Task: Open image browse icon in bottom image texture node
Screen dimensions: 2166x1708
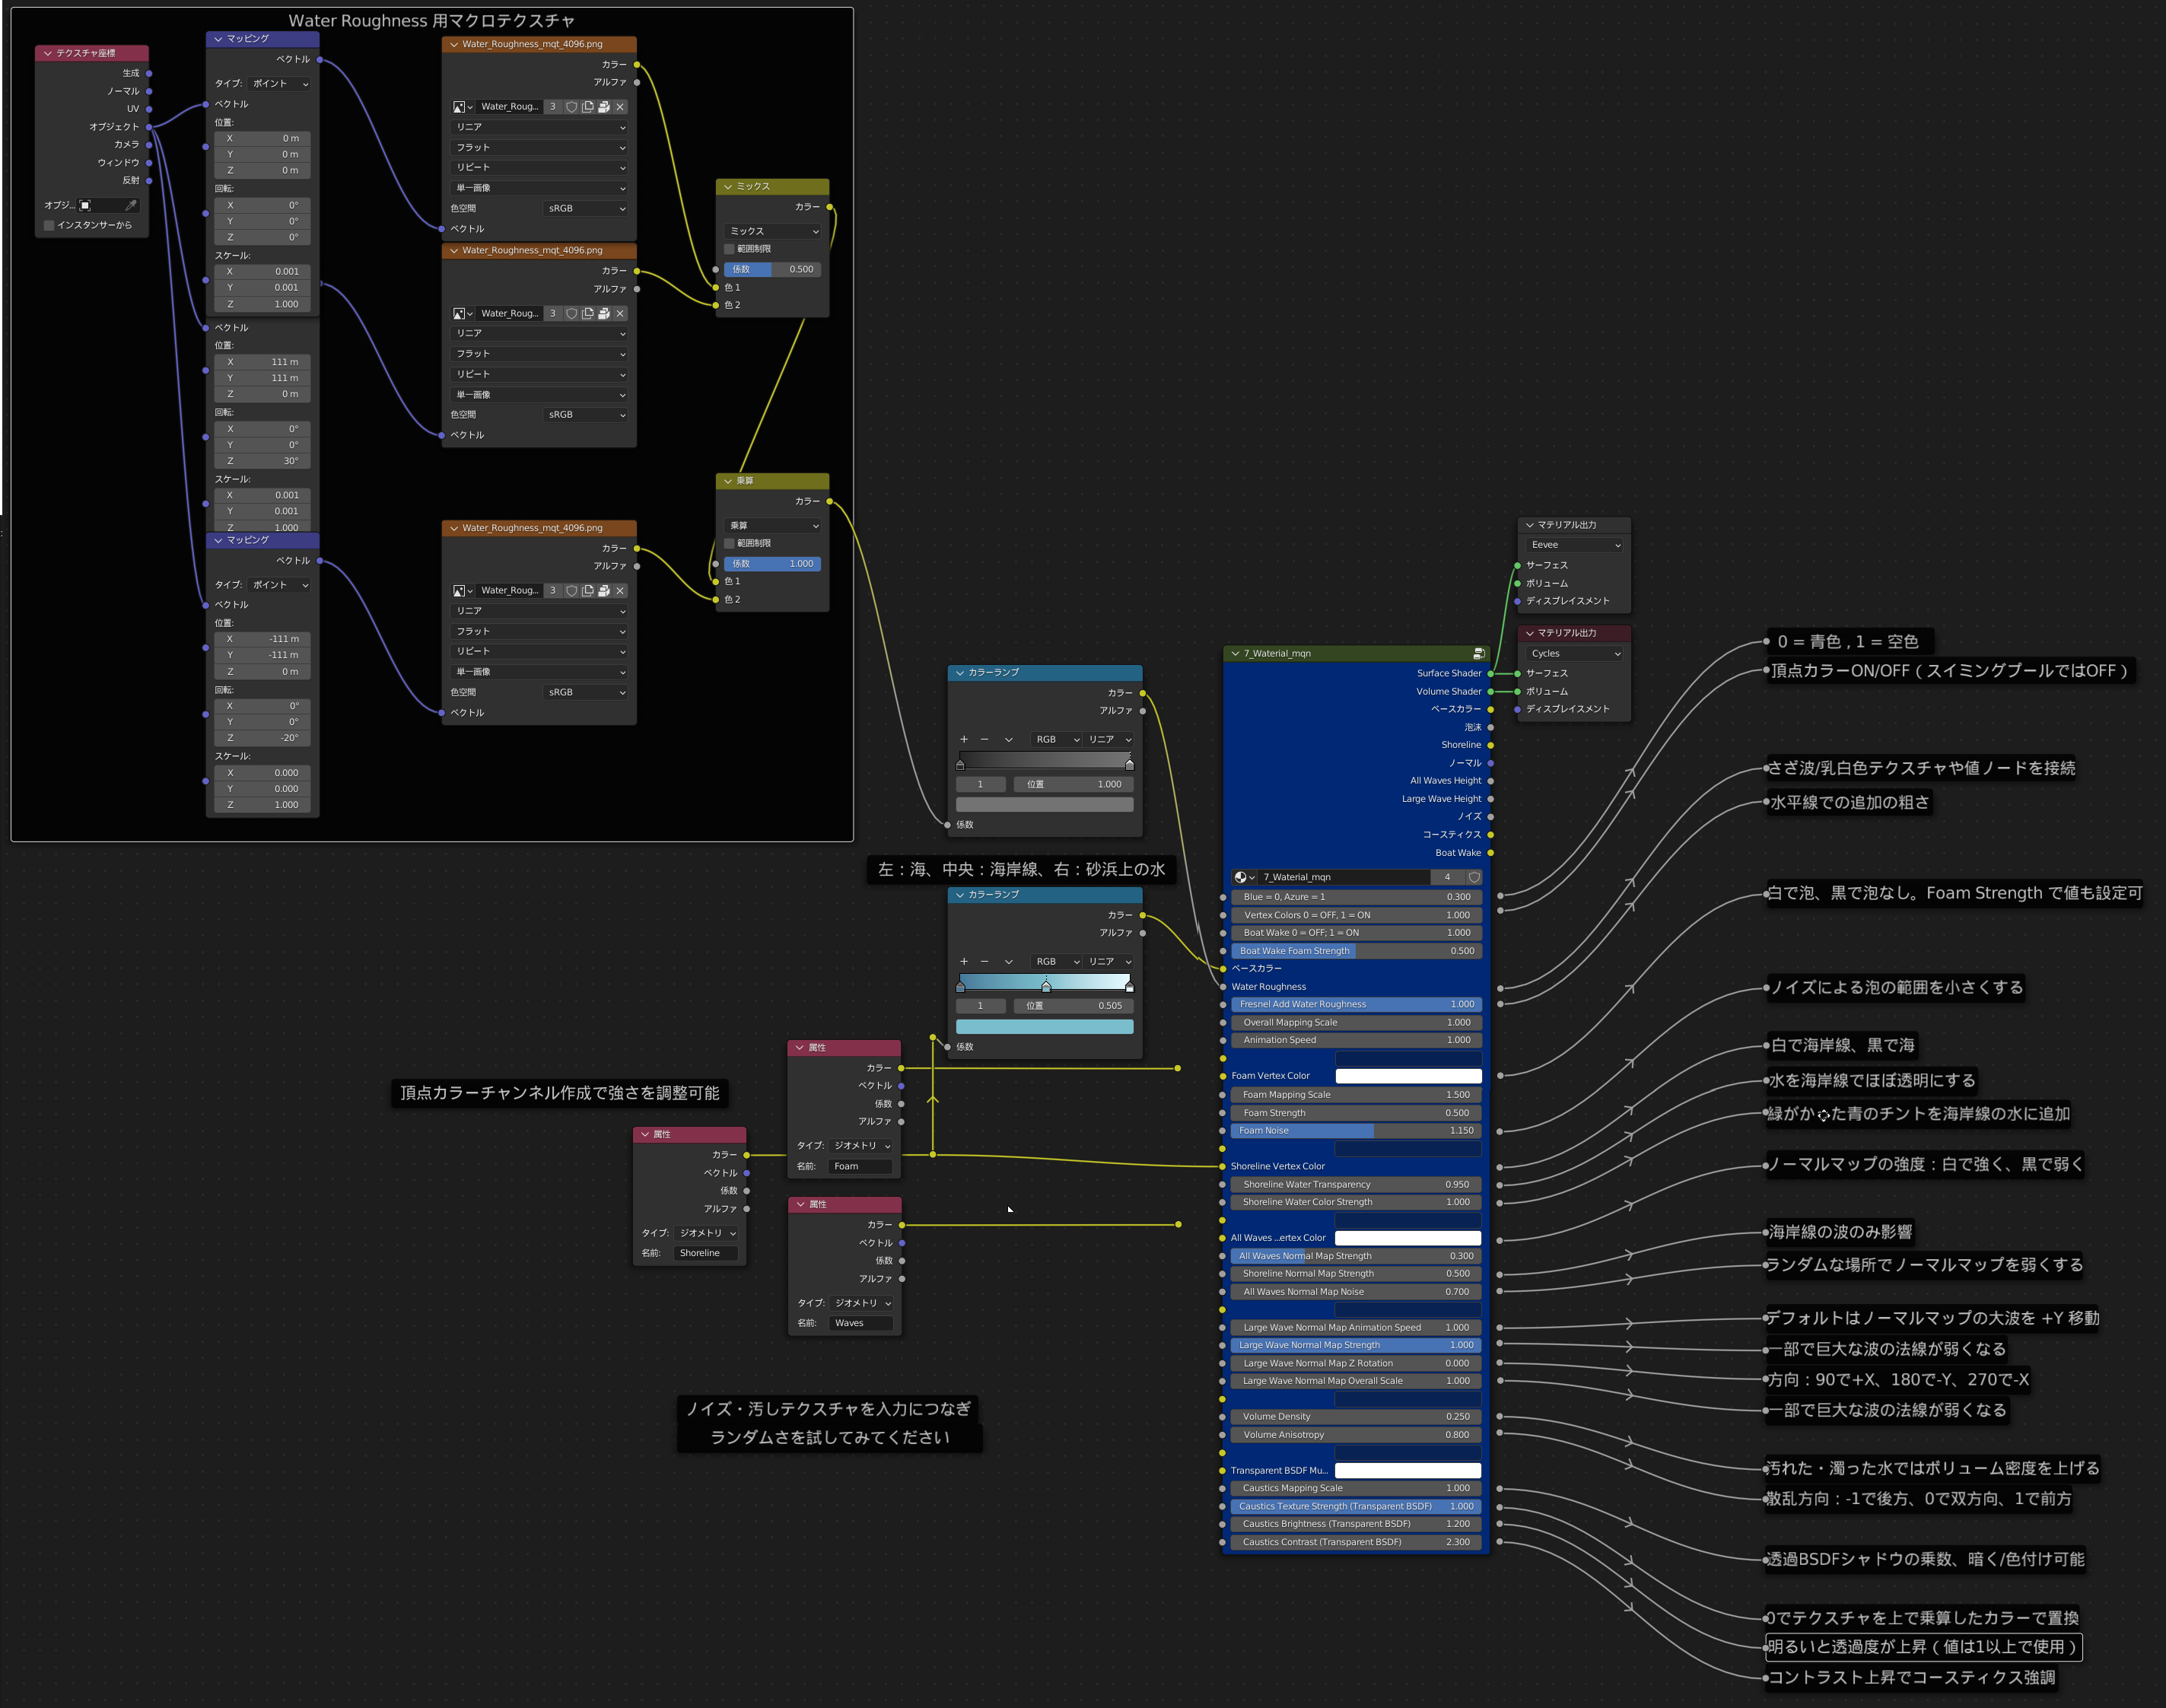Action: [x=462, y=591]
